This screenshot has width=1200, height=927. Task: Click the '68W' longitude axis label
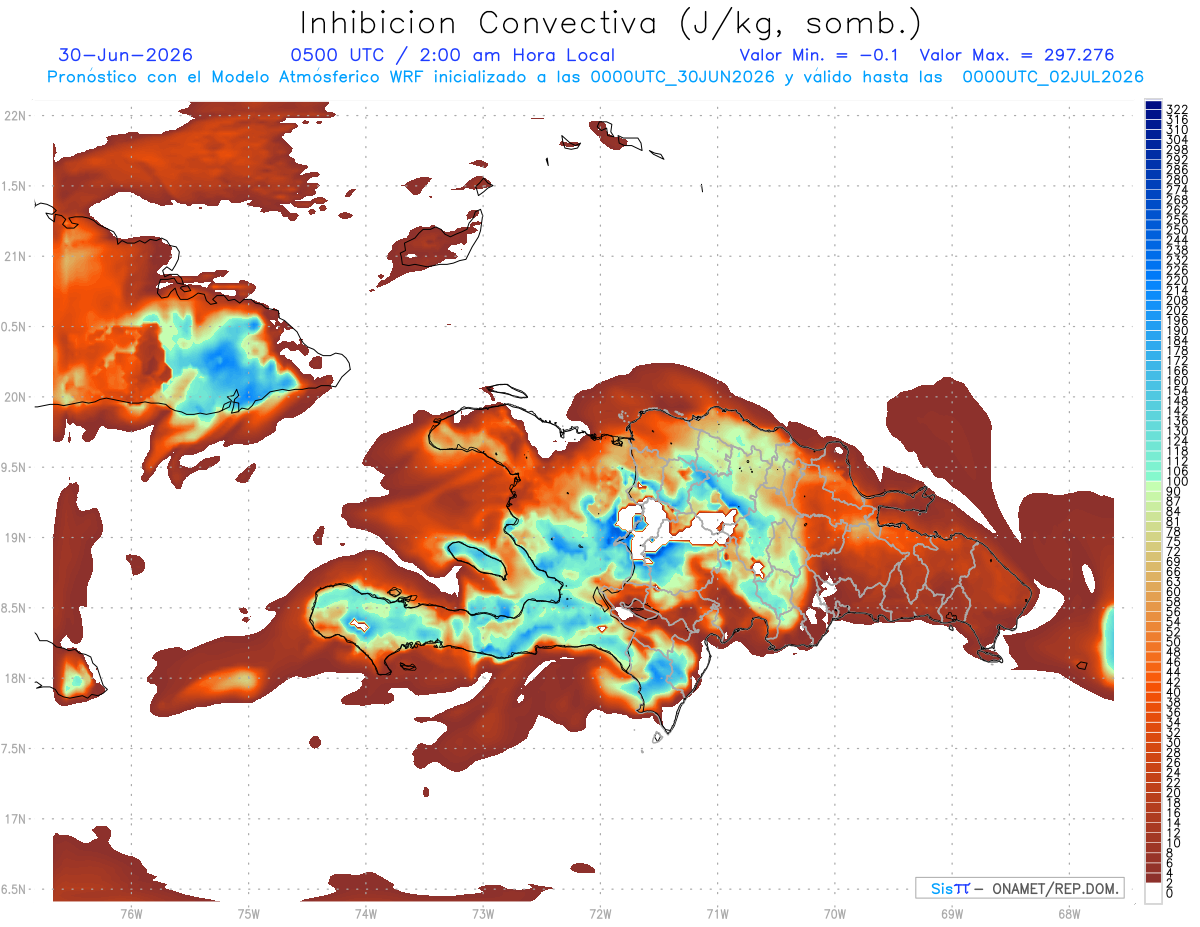tap(1068, 913)
